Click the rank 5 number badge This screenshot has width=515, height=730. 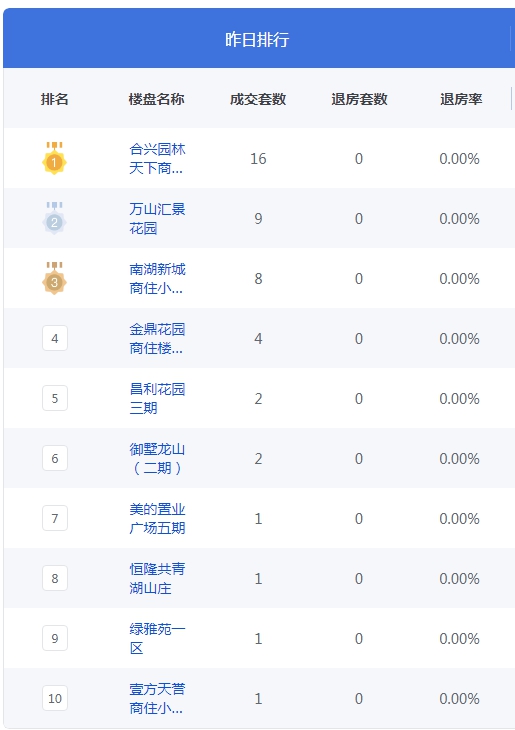[55, 399]
